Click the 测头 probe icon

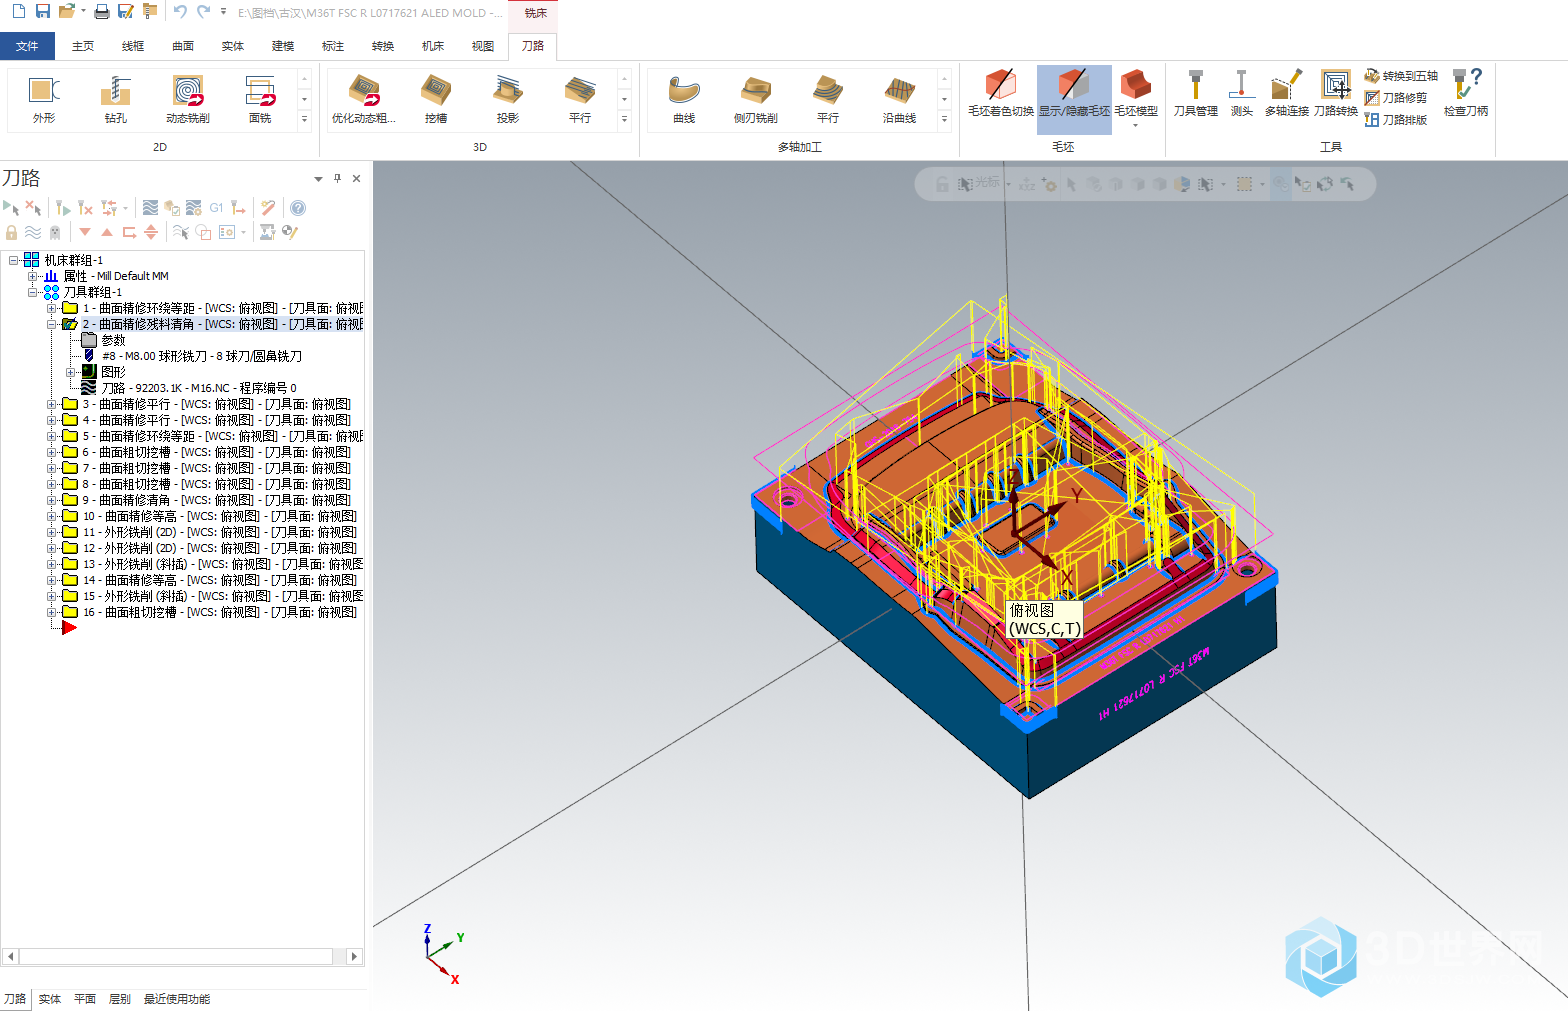coord(1241,93)
